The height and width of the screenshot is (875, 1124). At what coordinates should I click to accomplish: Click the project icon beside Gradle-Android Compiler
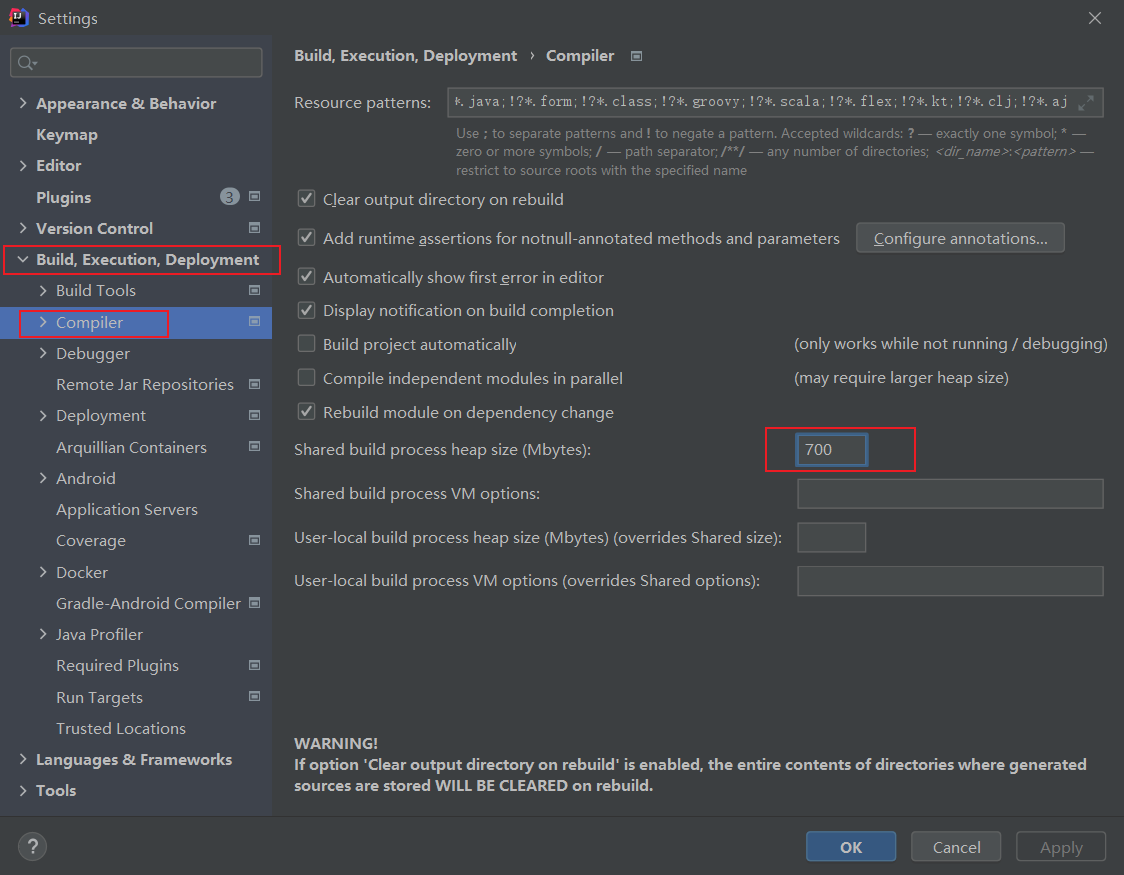pos(254,603)
